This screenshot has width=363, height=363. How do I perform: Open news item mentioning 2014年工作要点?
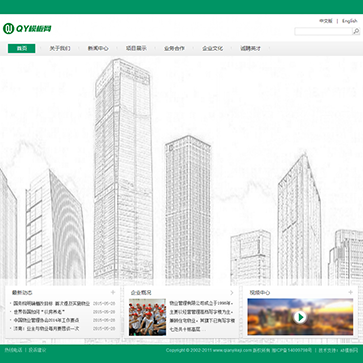[46, 320]
